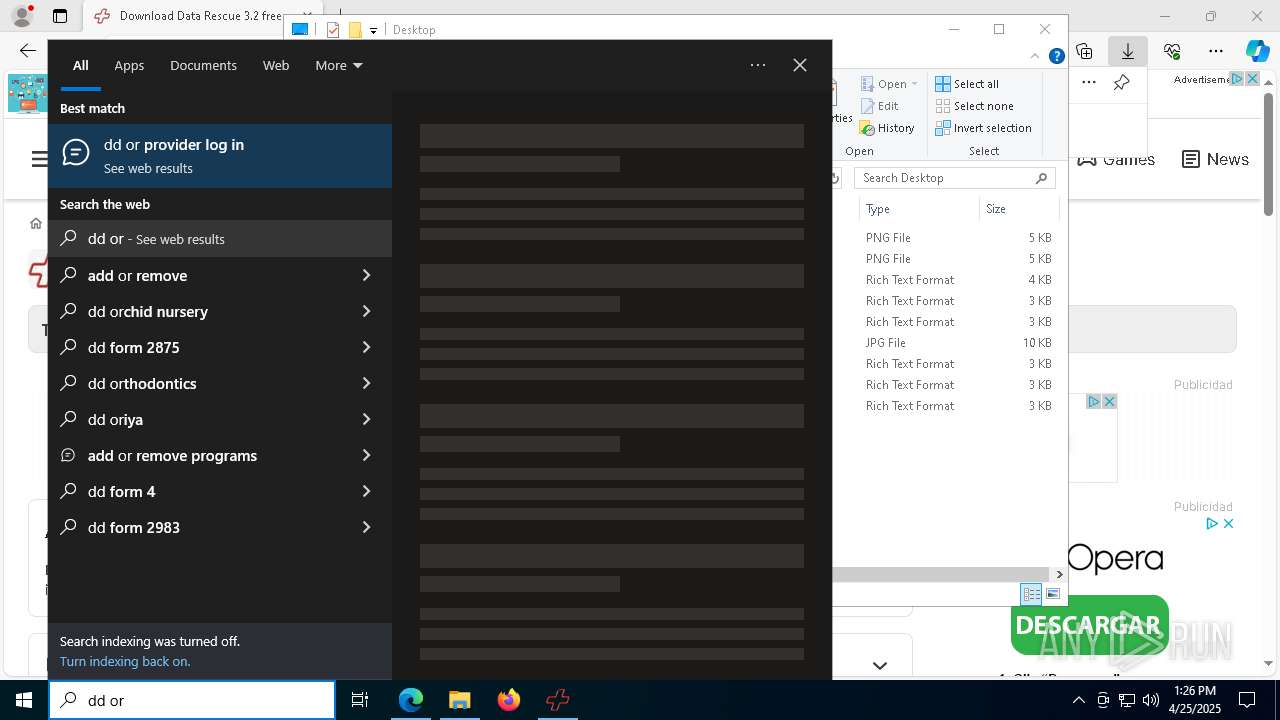
Task: Click Edit in Explorer ribbon
Action: 879,106
